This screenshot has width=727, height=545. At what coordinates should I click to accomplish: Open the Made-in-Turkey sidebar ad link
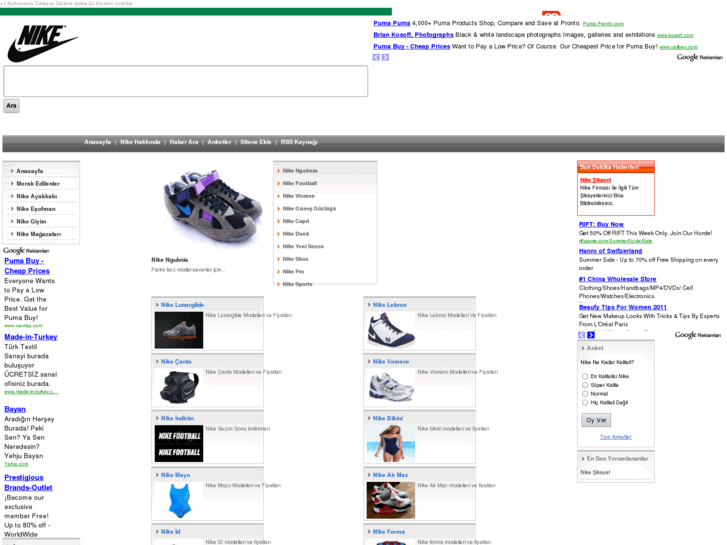(31, 337)
